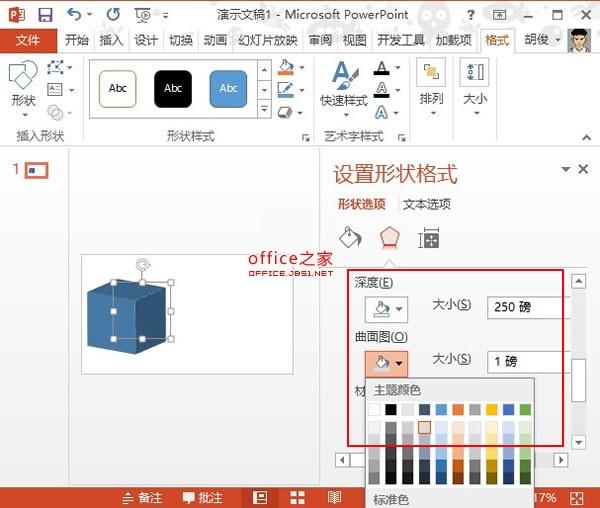This screenshot has height=508, width=600.
Task: Click Shape Effects icon
Action: [x=285, y=112]
